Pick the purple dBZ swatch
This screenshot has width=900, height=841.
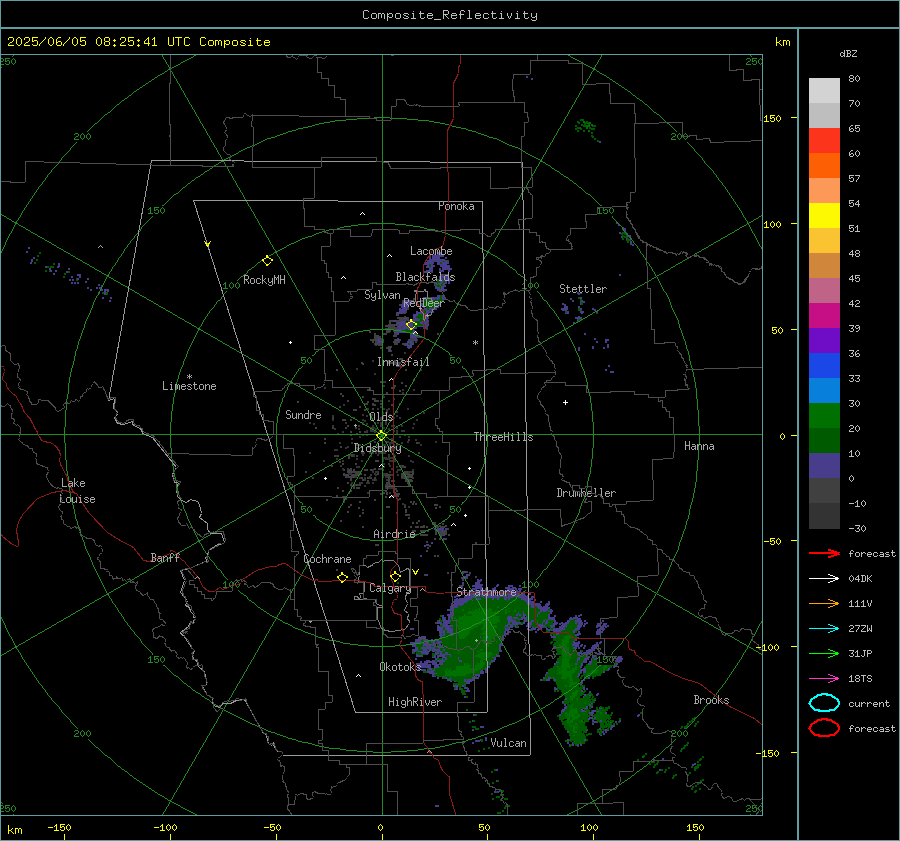click(x=824, y=340)
